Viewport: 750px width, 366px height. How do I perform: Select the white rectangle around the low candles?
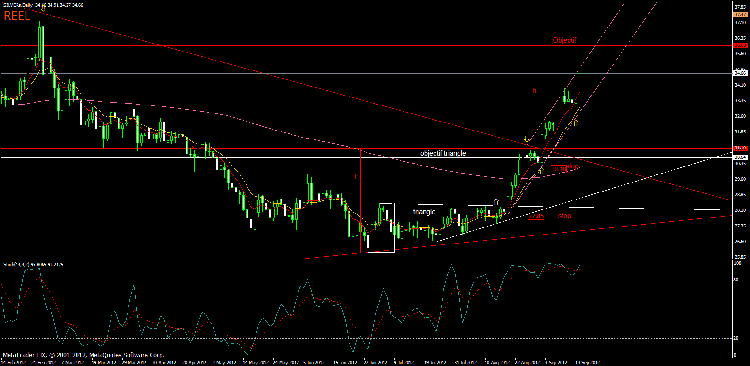(x=381, y=228)
